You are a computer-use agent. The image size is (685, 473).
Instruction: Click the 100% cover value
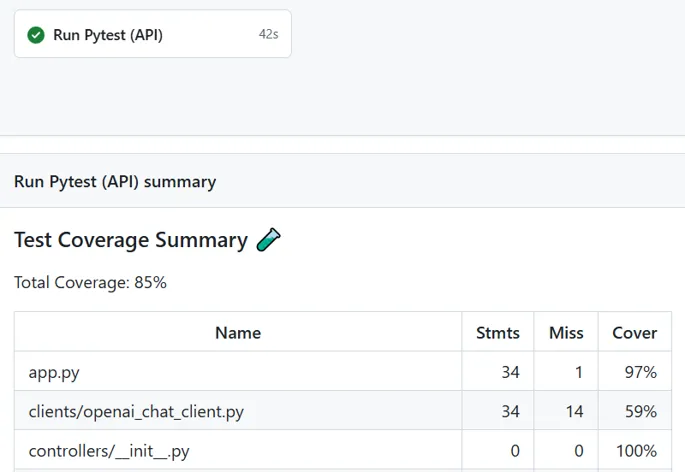click(x=637, y=451)
